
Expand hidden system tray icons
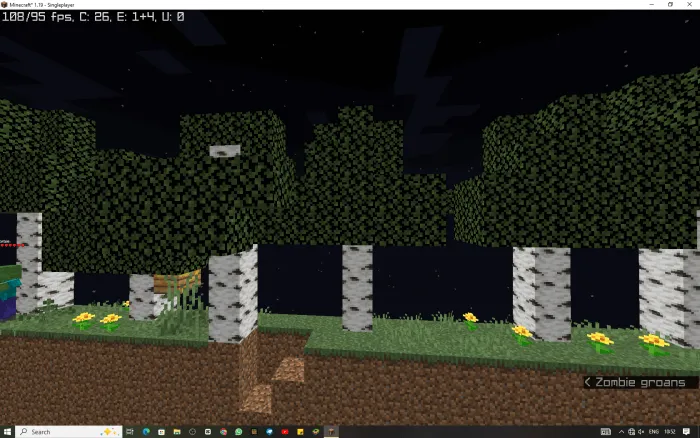[x=621, y=432]
